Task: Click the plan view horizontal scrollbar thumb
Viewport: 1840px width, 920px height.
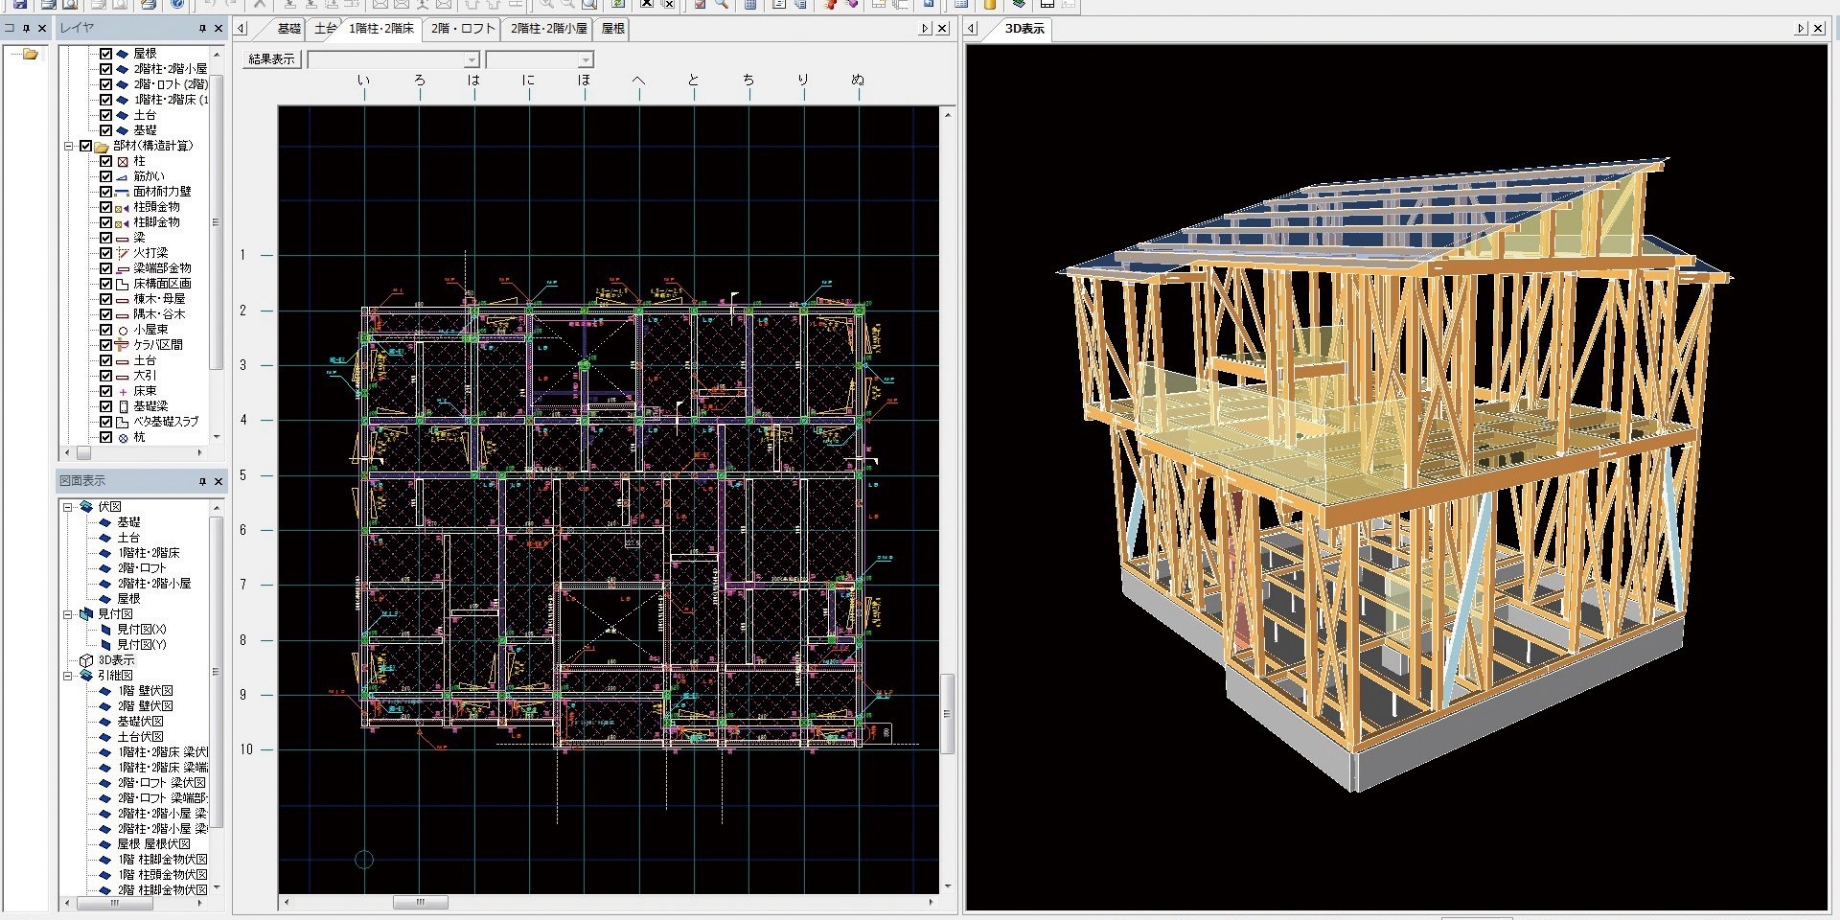Action: click(420, 902)
